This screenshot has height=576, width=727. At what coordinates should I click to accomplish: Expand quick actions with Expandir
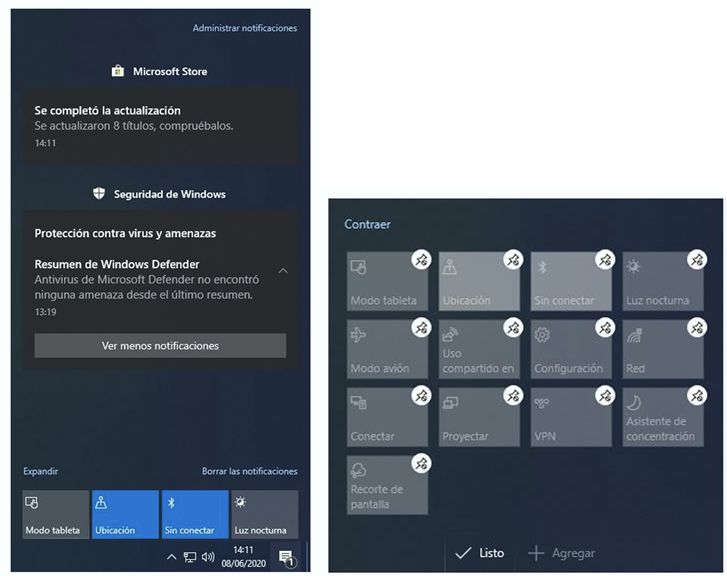(41, 471)
